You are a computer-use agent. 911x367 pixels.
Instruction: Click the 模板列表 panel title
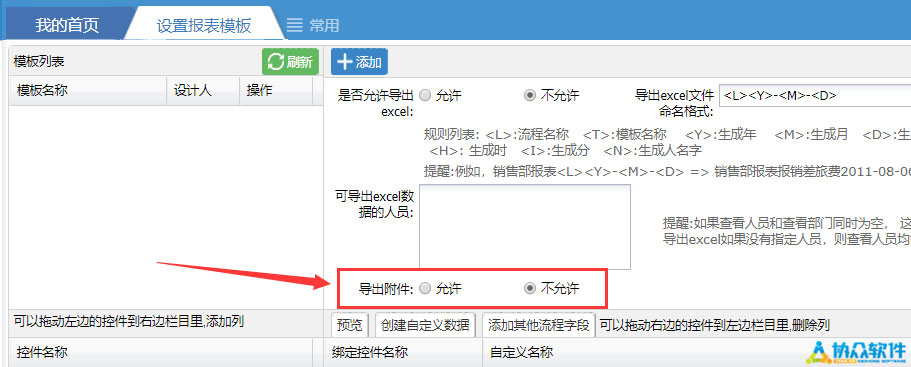tap(39, 61)
